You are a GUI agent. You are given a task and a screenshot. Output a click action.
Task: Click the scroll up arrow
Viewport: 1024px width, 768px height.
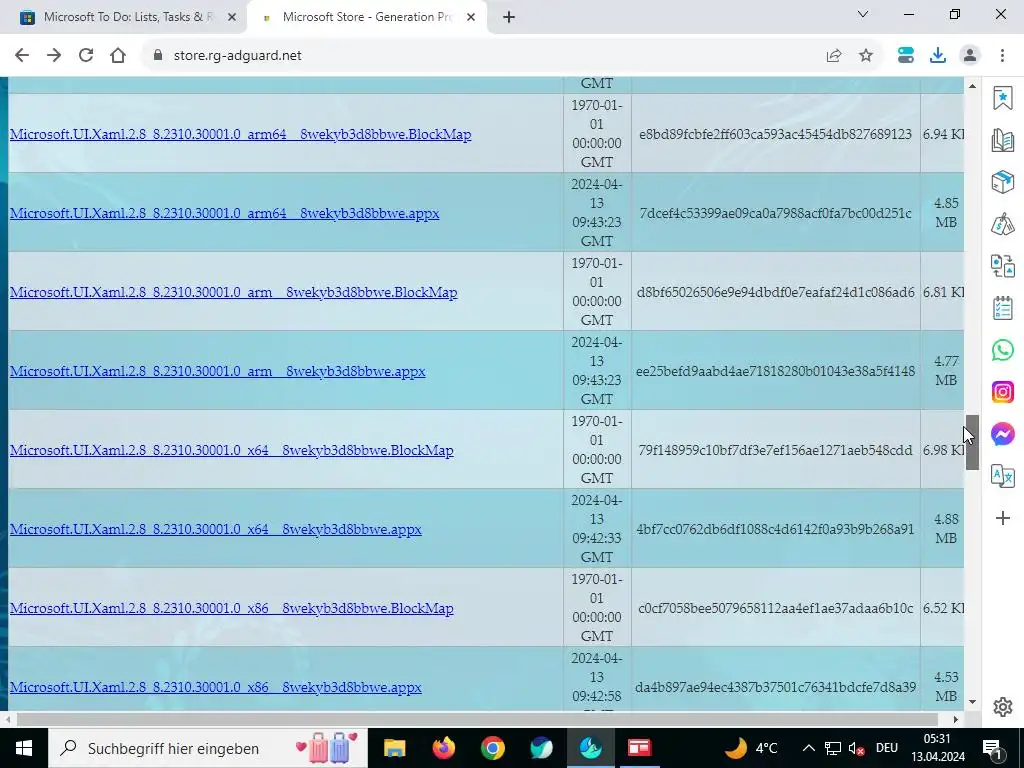[x=972, y=86]
